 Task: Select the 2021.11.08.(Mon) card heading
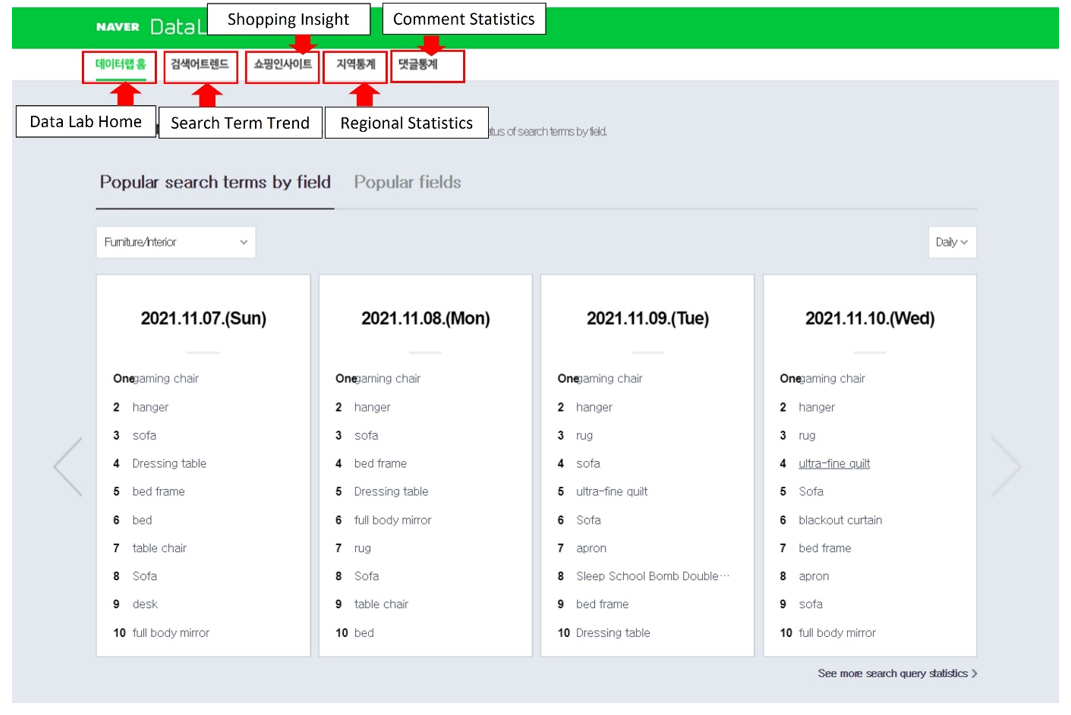[x=426, y=318]
